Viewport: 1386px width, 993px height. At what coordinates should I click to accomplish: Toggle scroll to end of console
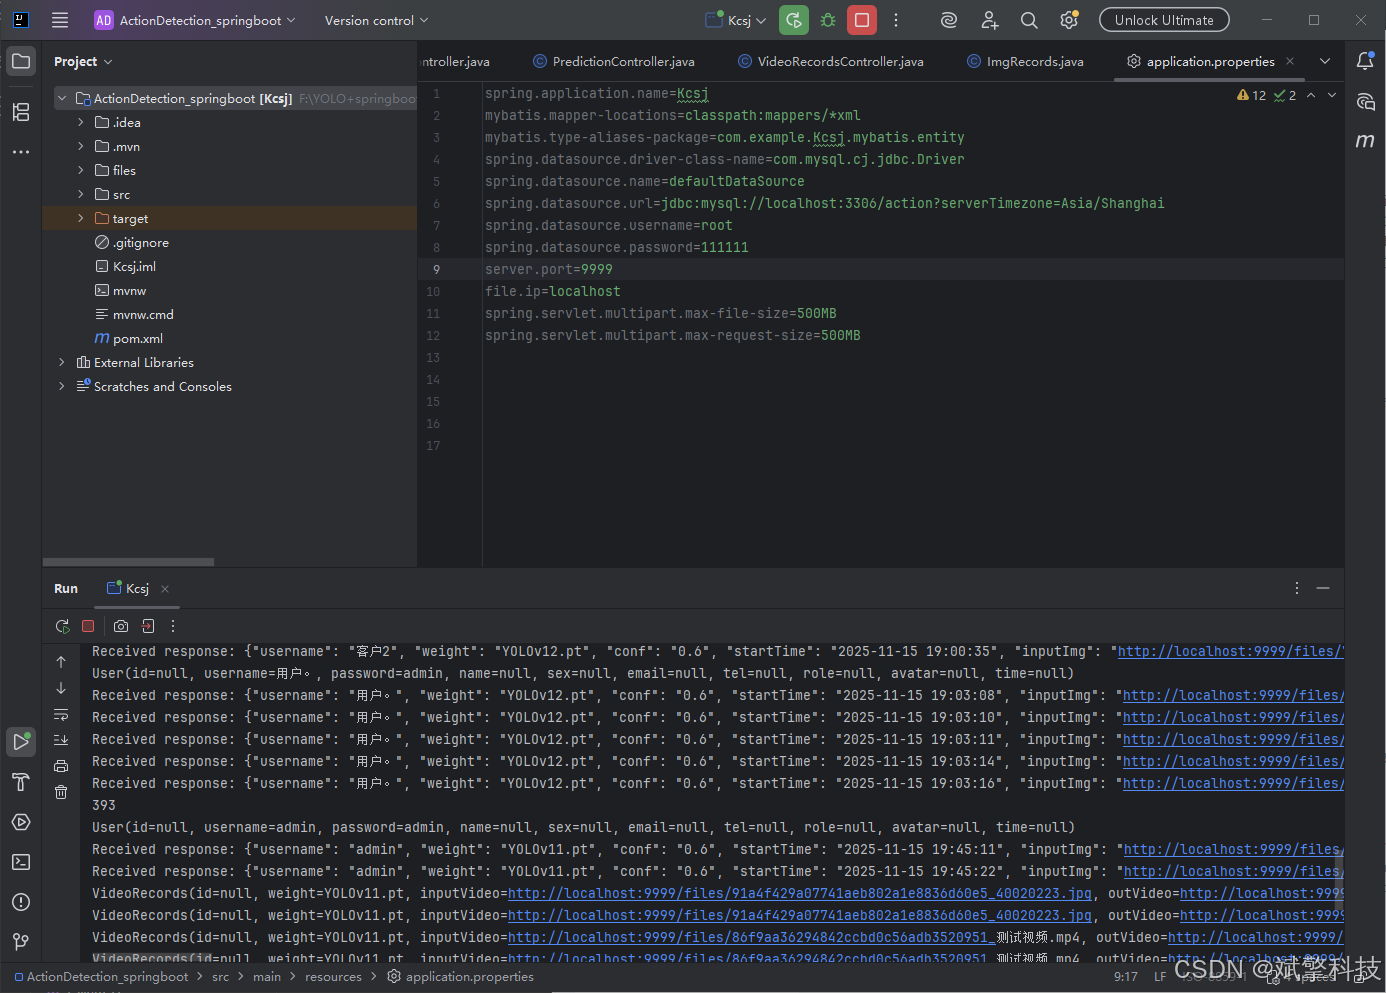pos(61,740)
